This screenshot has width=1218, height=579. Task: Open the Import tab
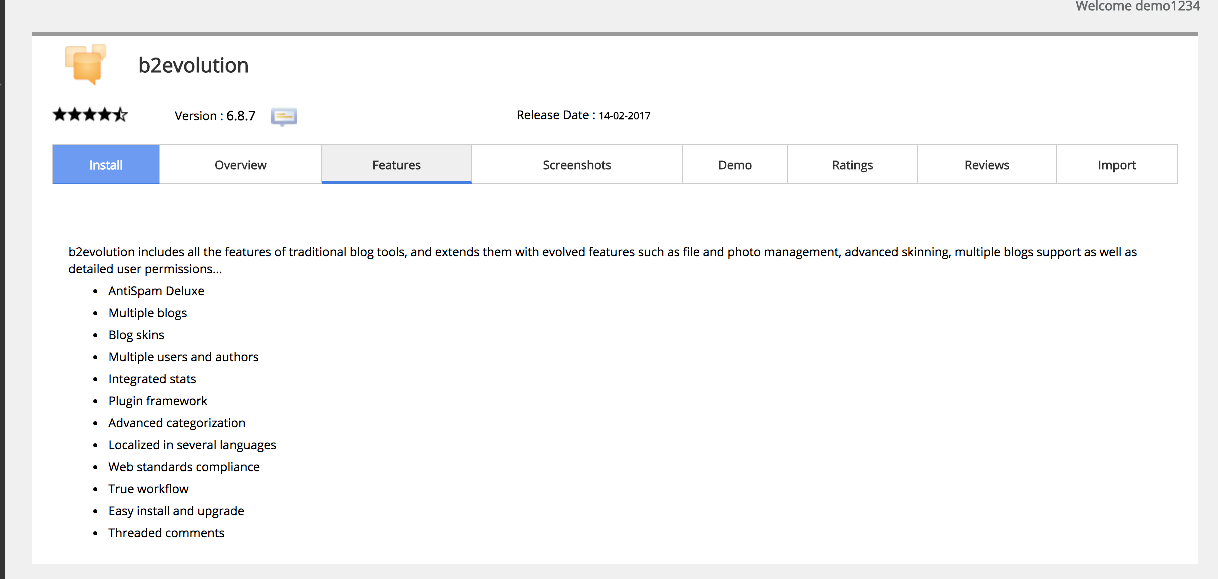(x=1117, y=165)
